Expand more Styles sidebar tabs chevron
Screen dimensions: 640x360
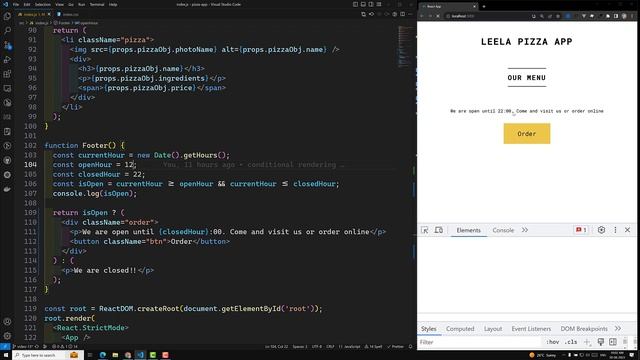tap(618, 329)
